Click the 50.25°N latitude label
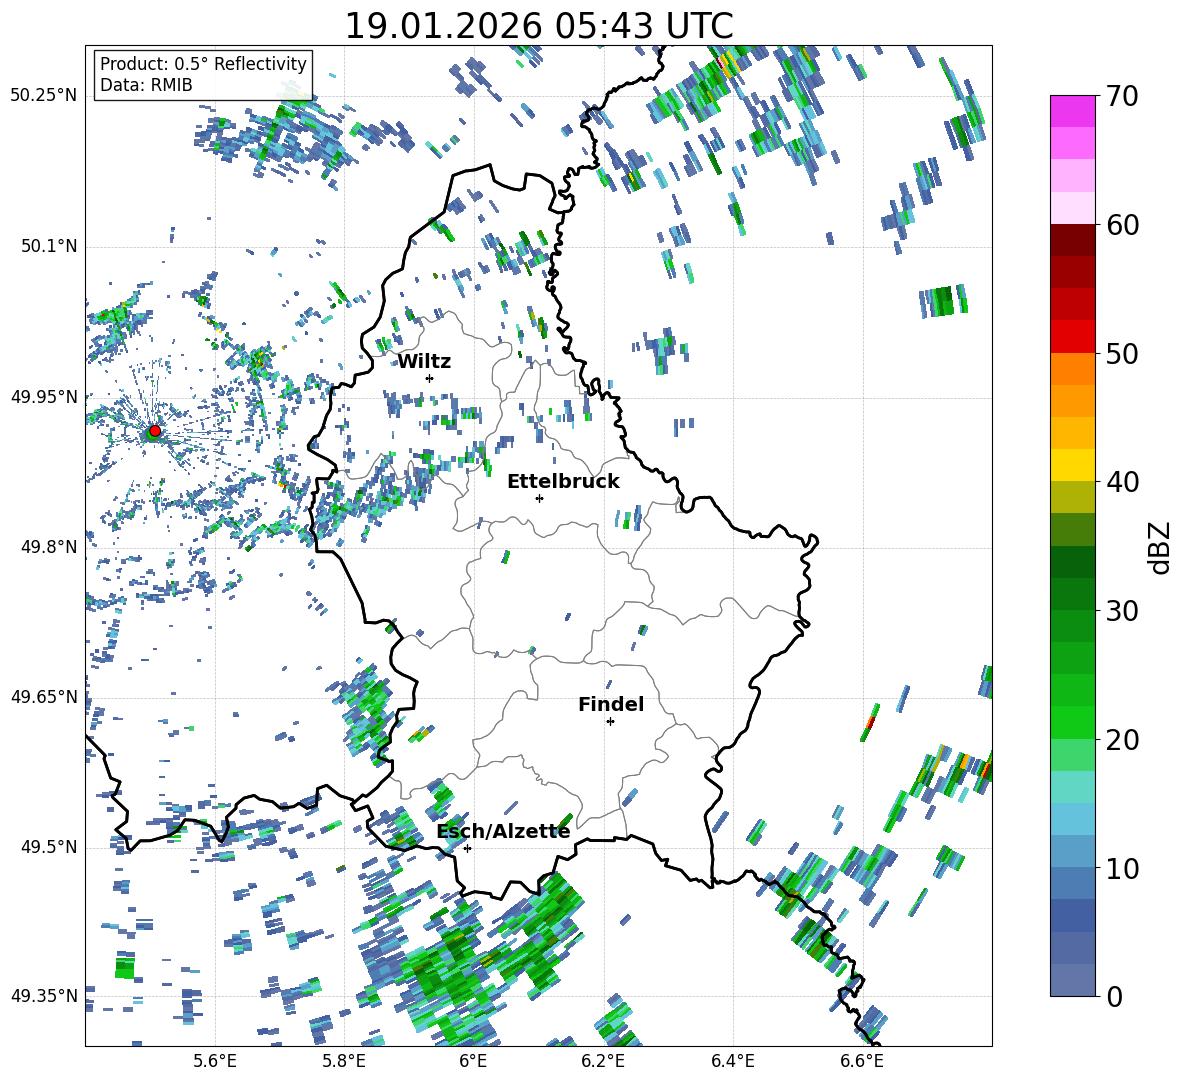This screenshot has height=1081, width=1184. pyautogui.click(x=44, y=96)
